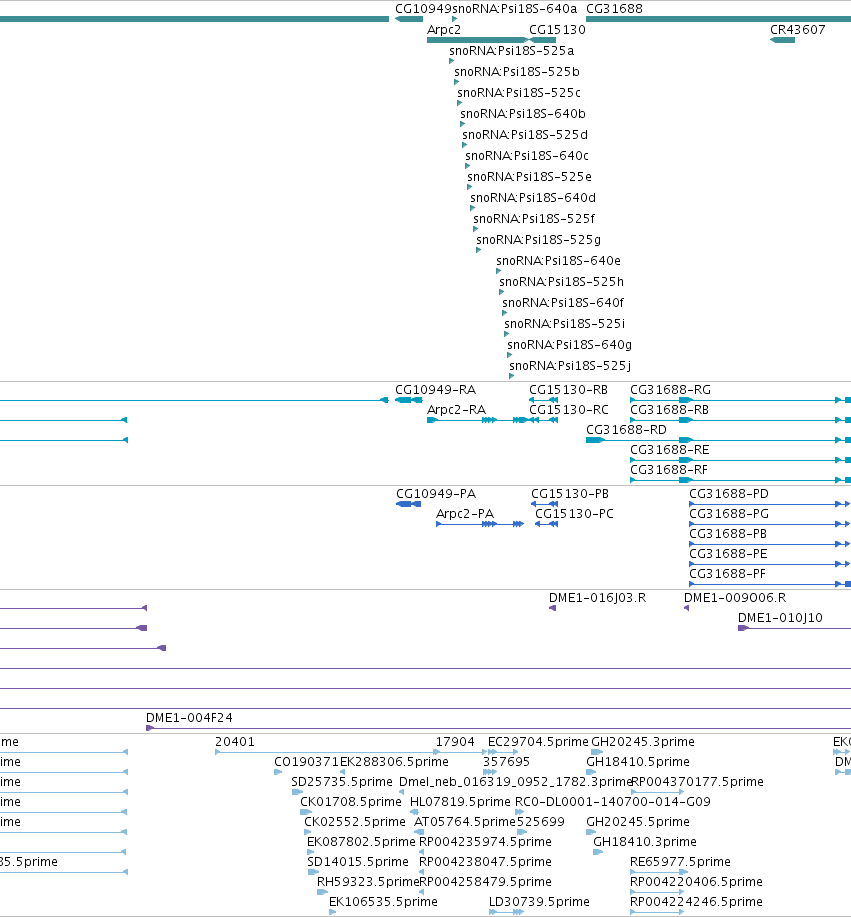This screenshot has width=851, height=917.
Task: Select snoRNA:Psi18S-525b feature label
Action: (517, 72)
